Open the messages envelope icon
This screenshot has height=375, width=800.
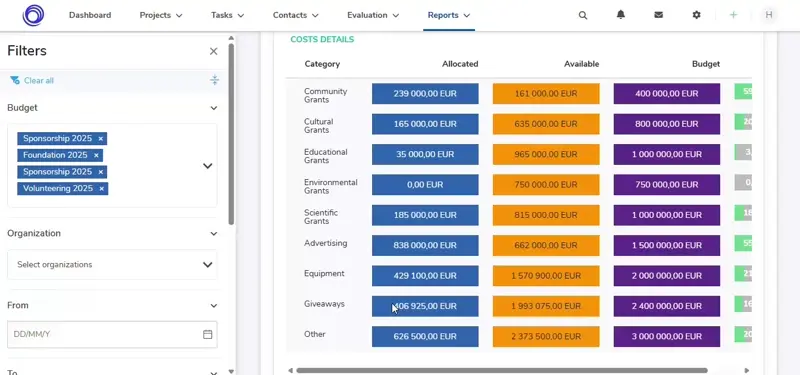659,15
